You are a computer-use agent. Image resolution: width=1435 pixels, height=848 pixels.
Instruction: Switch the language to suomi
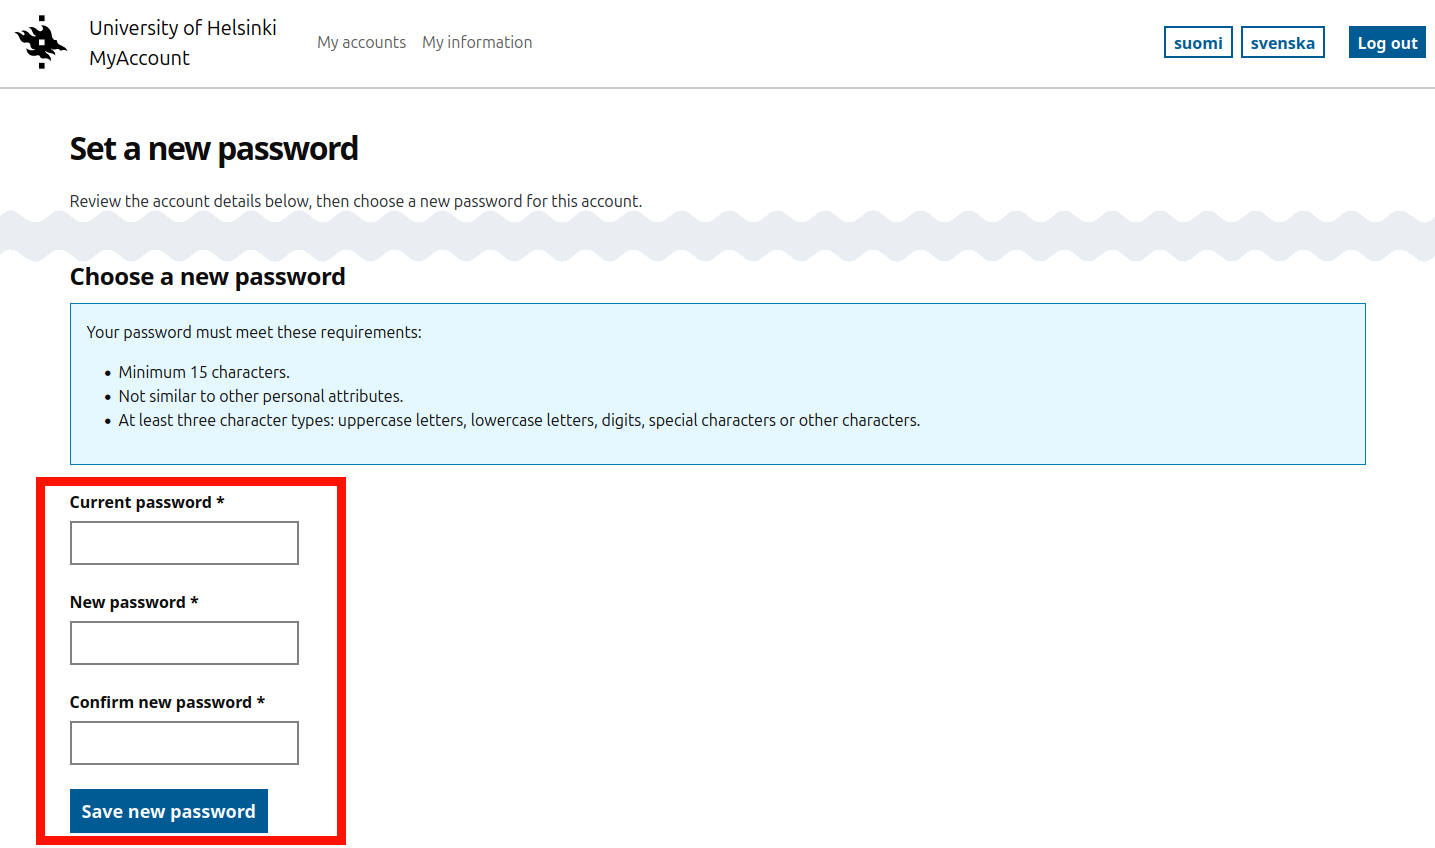[x=1198, y=43]
